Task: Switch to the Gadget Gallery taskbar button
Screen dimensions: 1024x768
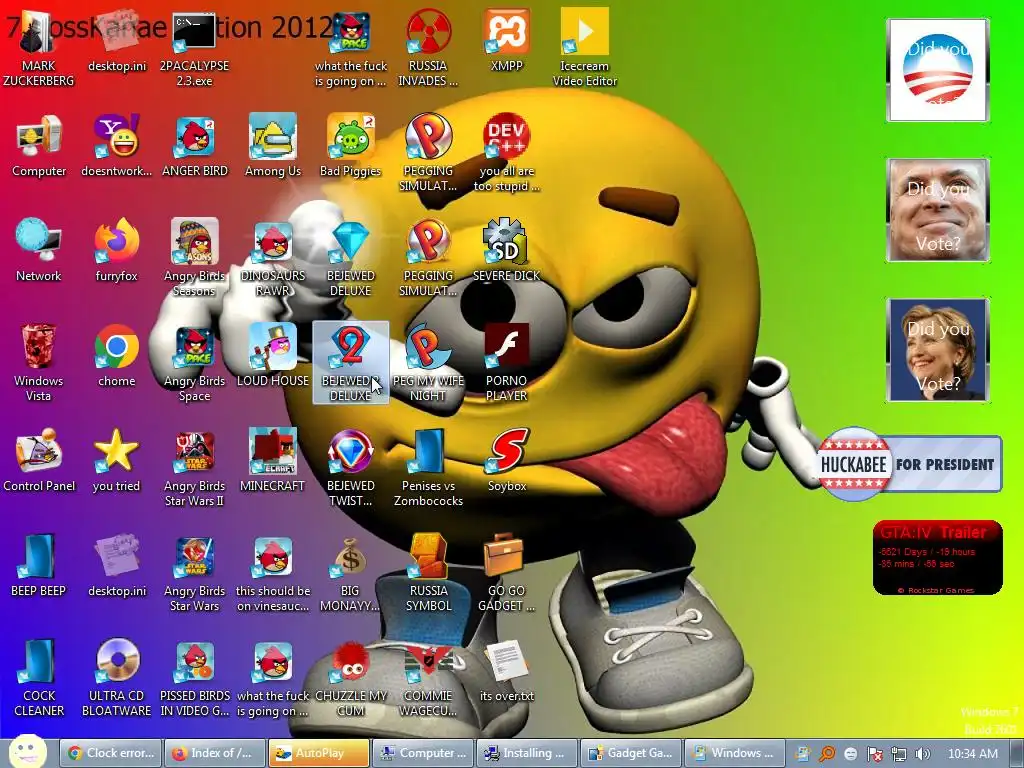Action: point(632,753)
